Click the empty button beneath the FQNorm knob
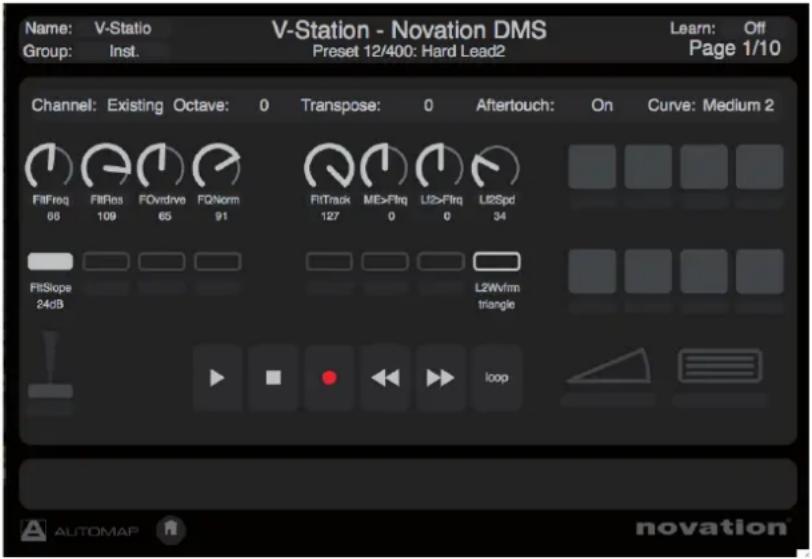The image size is (812, 559). [218, 262]
